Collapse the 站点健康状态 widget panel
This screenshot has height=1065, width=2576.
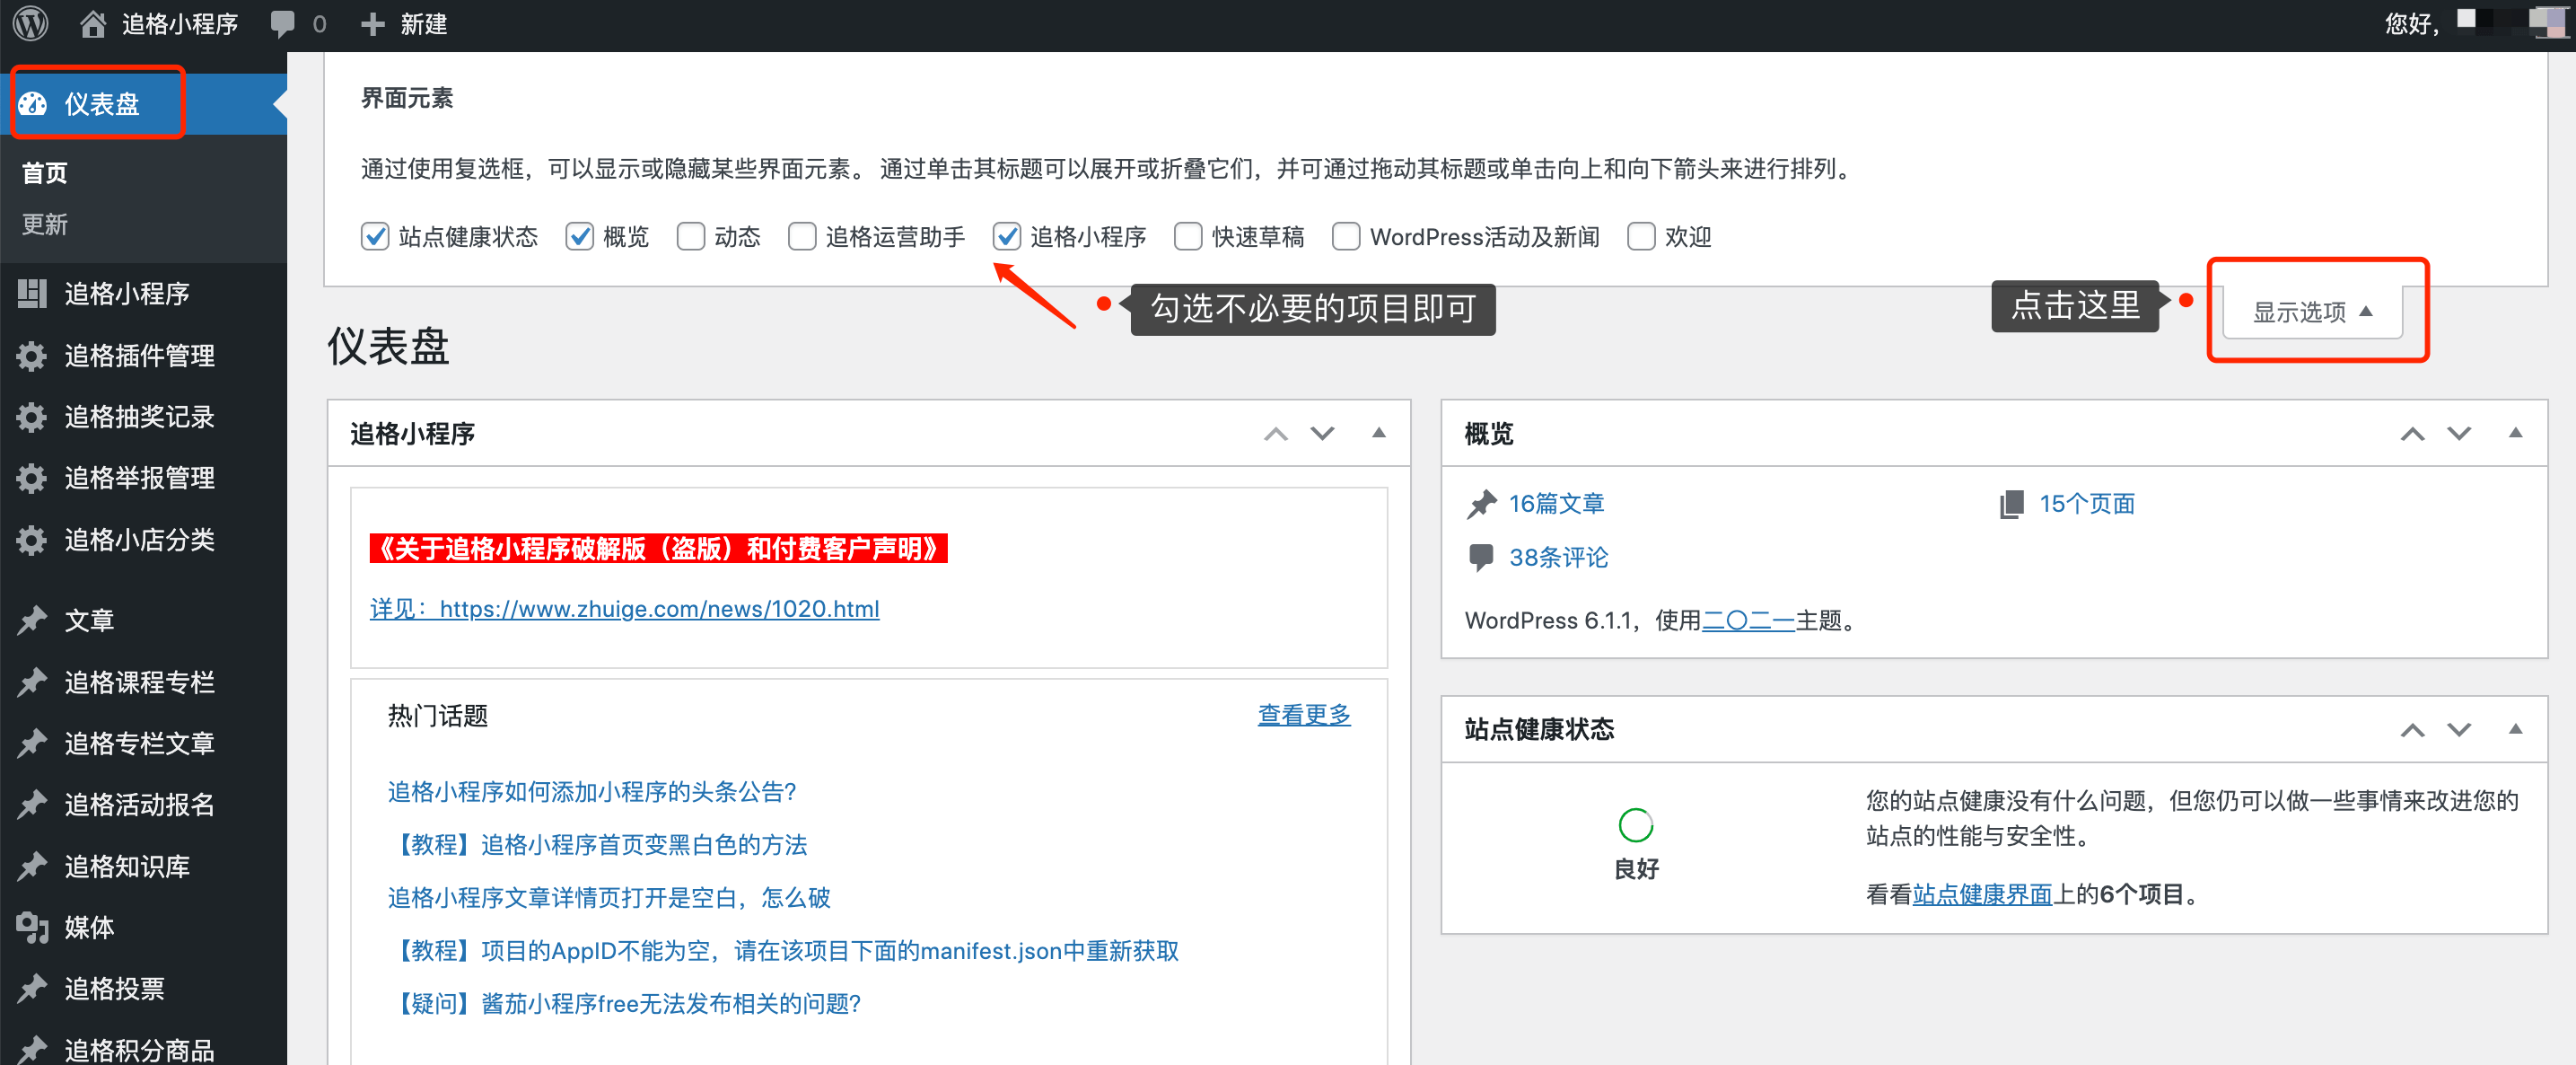pyautogui.click(x=2516, y=729)
